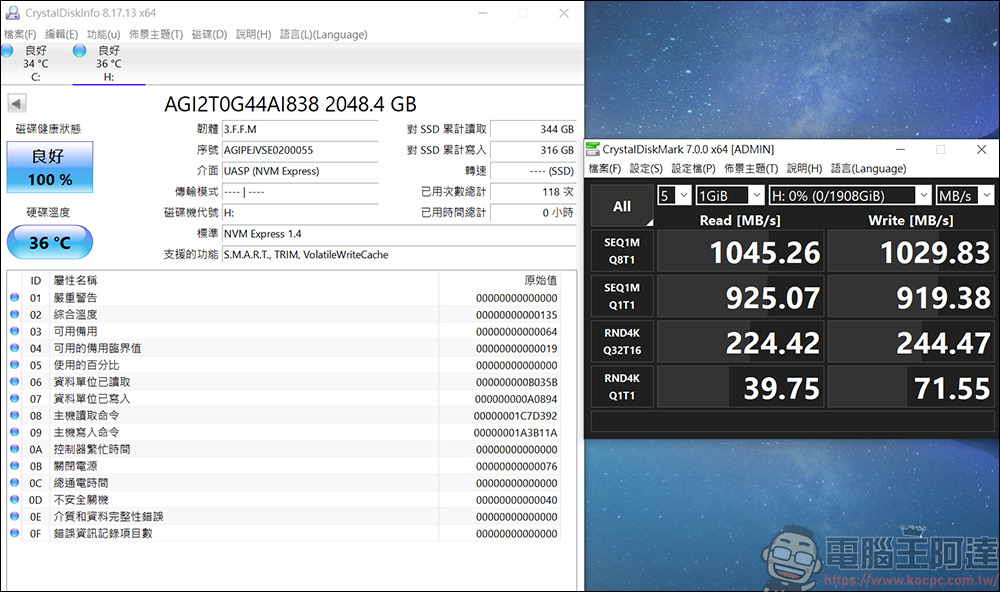Click sequential write result 1029.83
This screenshot has width=1000, height=592.
911,251
